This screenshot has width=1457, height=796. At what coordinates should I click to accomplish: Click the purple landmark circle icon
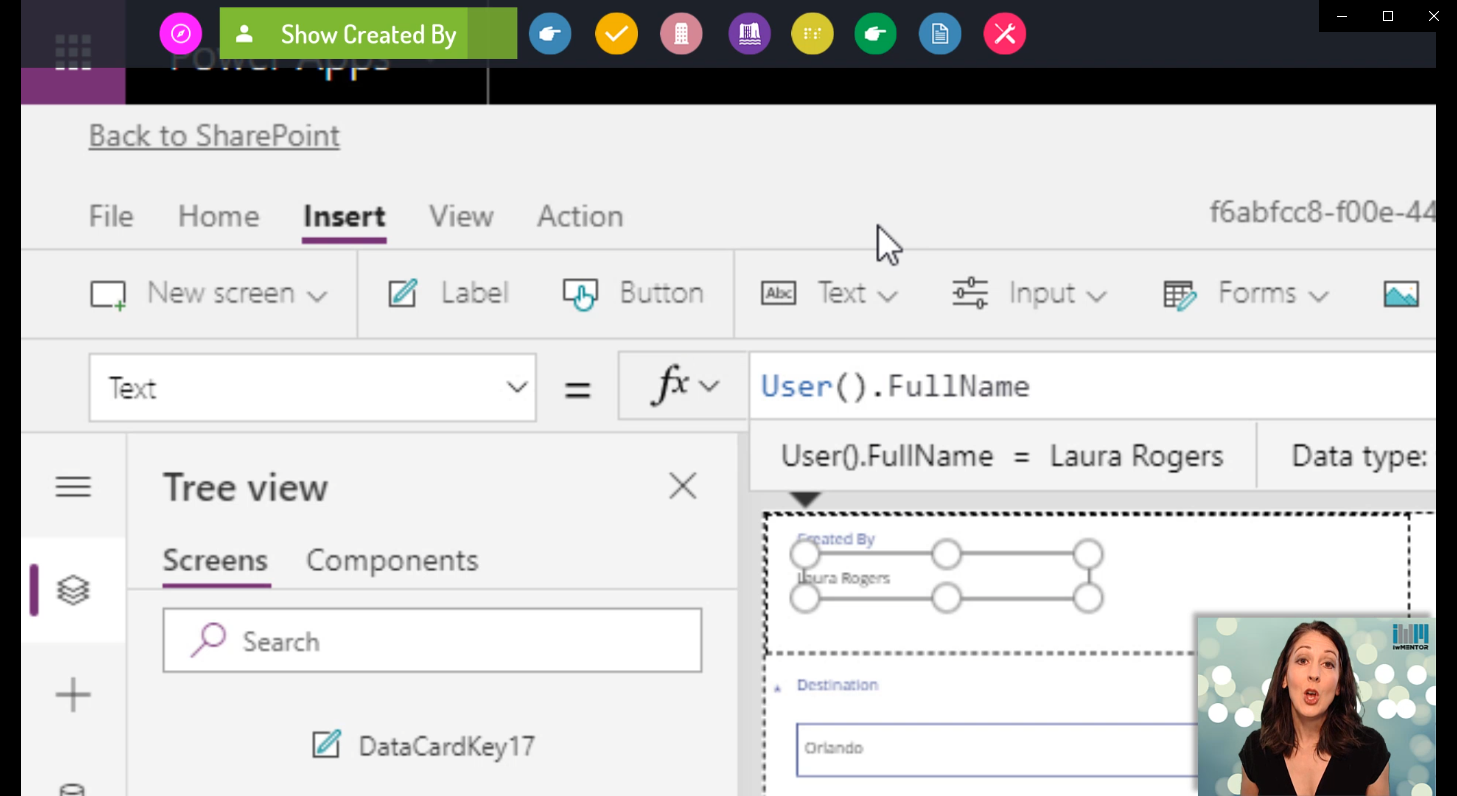click(750, 34)
